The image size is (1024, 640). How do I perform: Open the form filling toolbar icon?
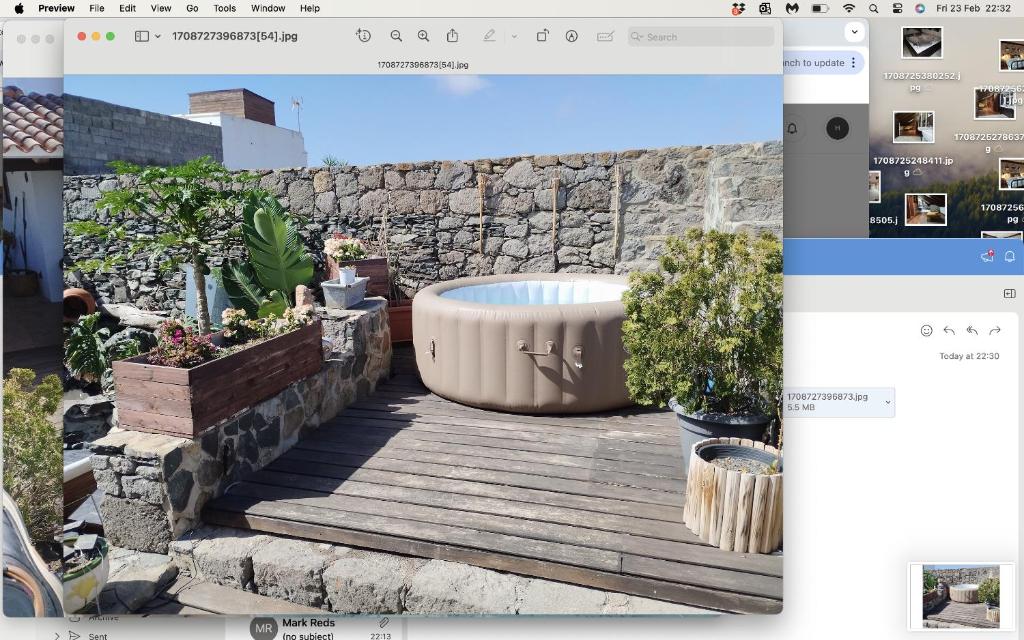pyautogui.click(x=605, y=37)
